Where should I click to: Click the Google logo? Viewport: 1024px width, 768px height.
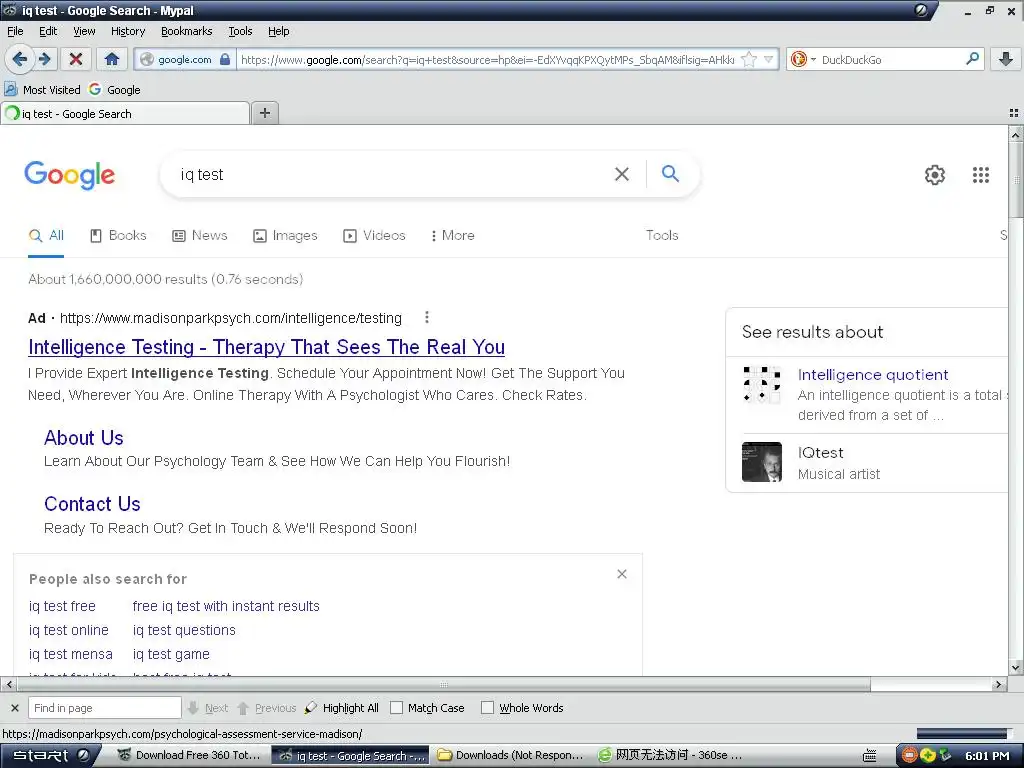69,175
